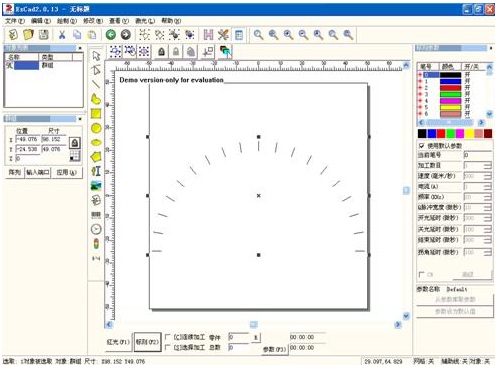
Task: Click the red light (F1) button
Action: pyautogui.click(x=118, y=342)
